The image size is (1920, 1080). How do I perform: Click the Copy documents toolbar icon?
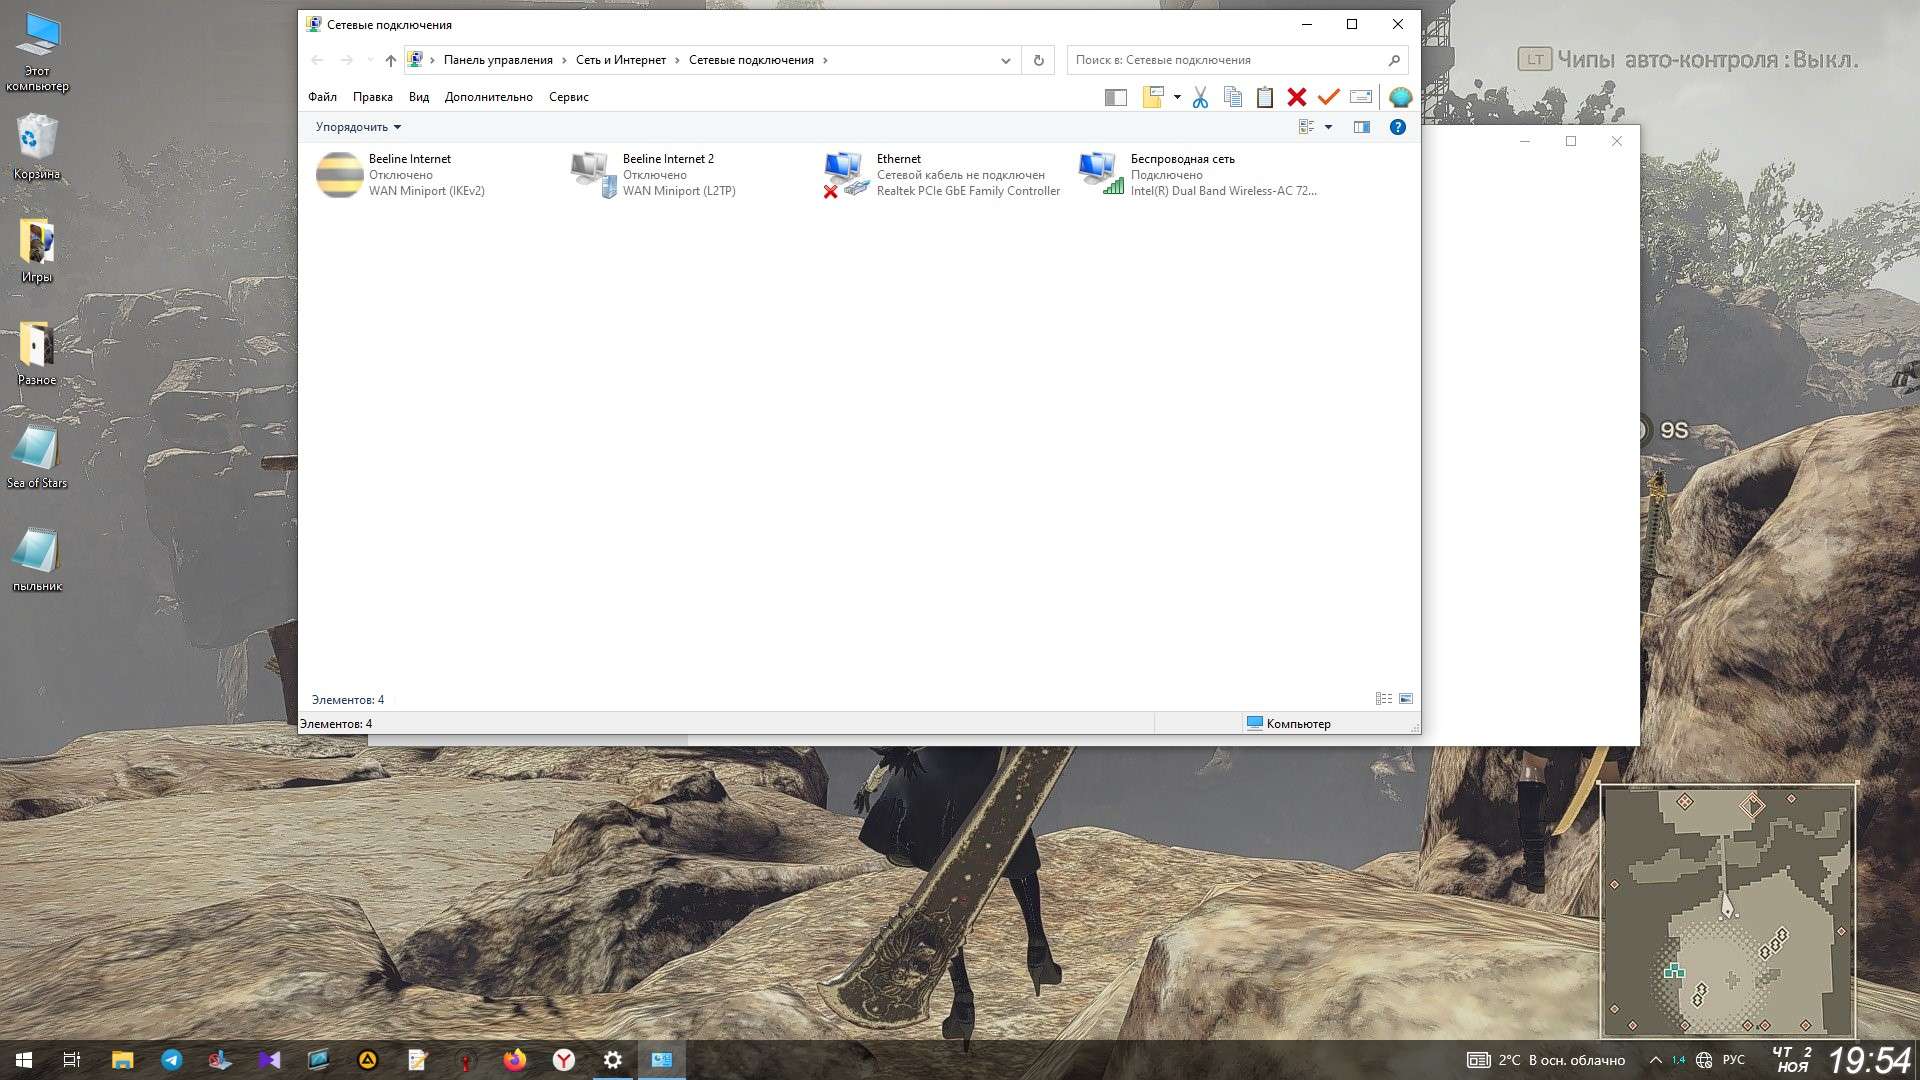point(1232,97)
